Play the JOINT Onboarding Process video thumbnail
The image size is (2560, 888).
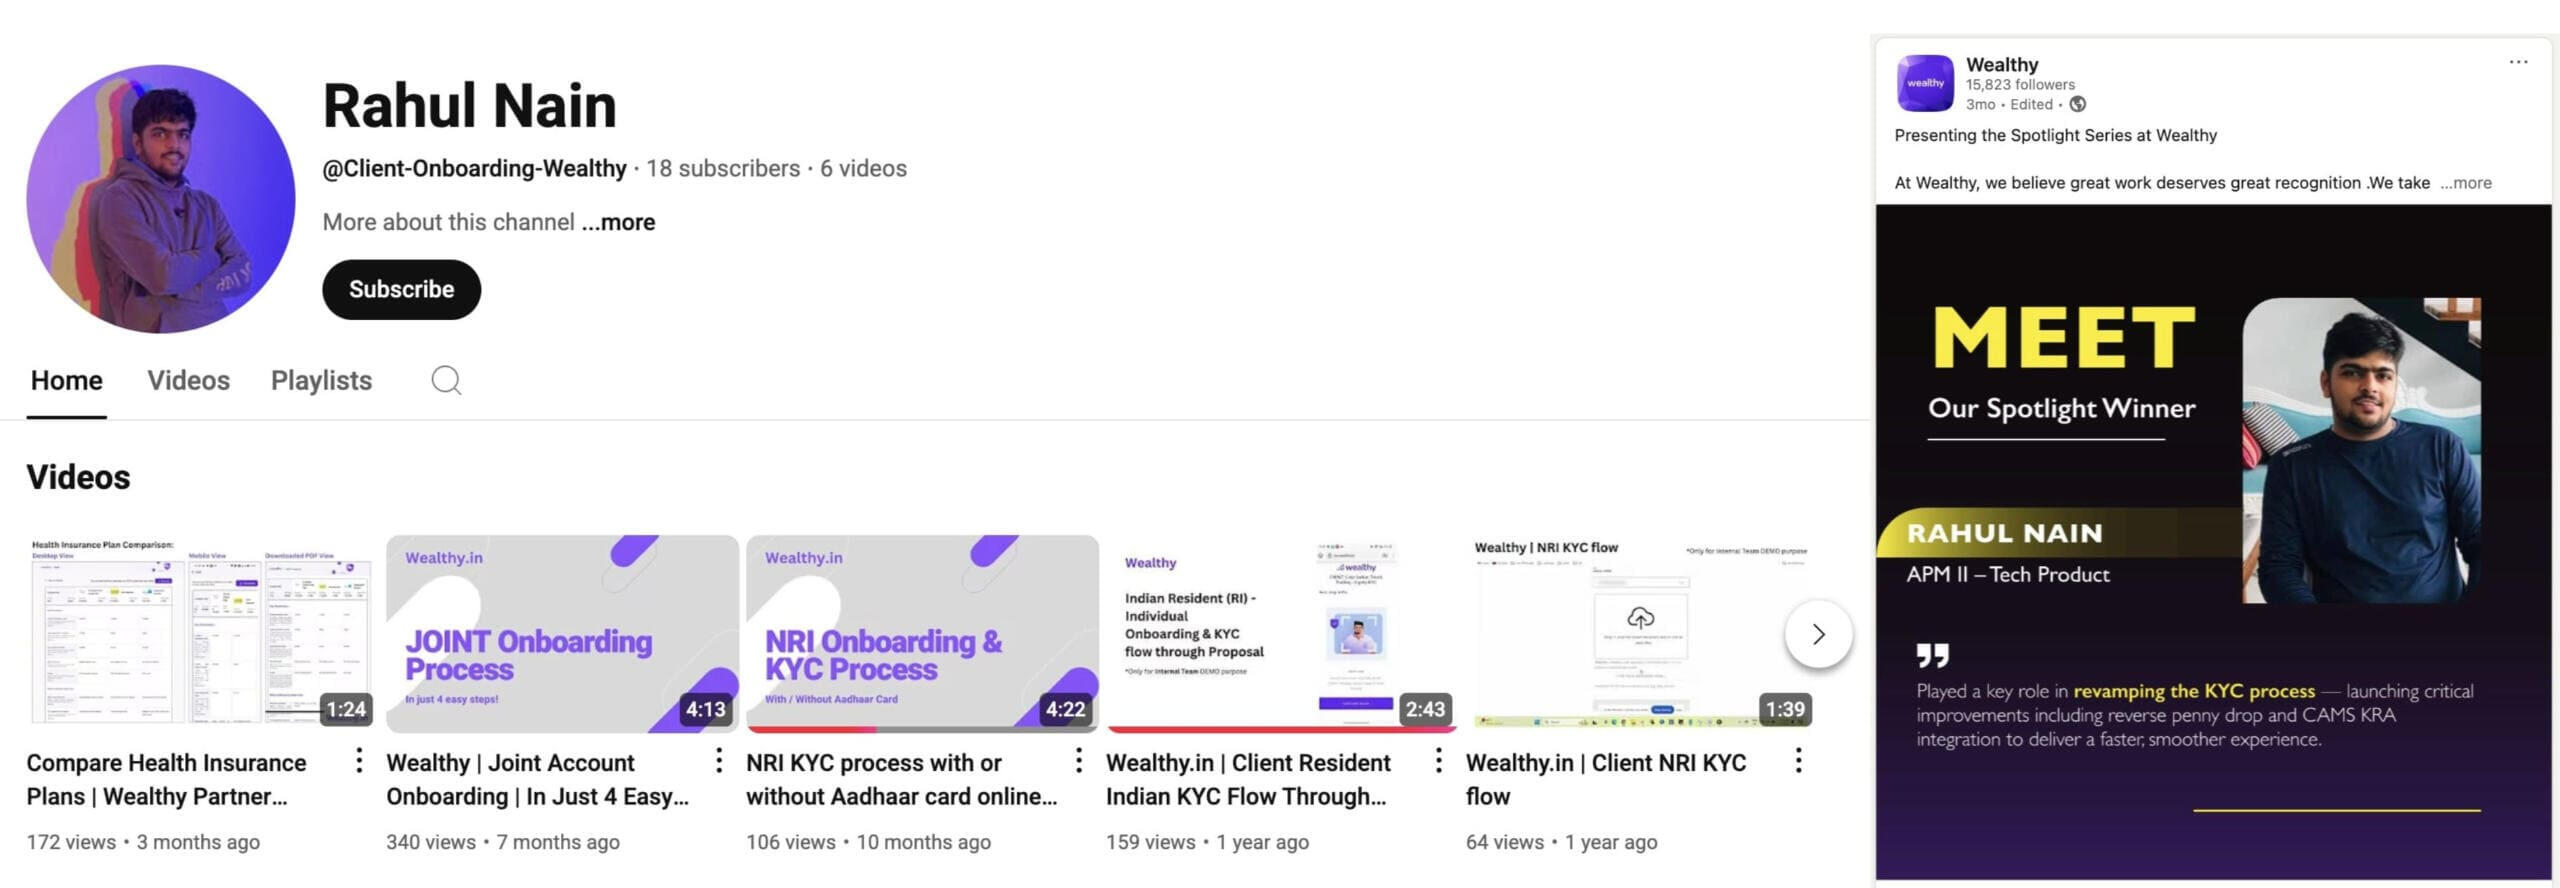[562, 633]
